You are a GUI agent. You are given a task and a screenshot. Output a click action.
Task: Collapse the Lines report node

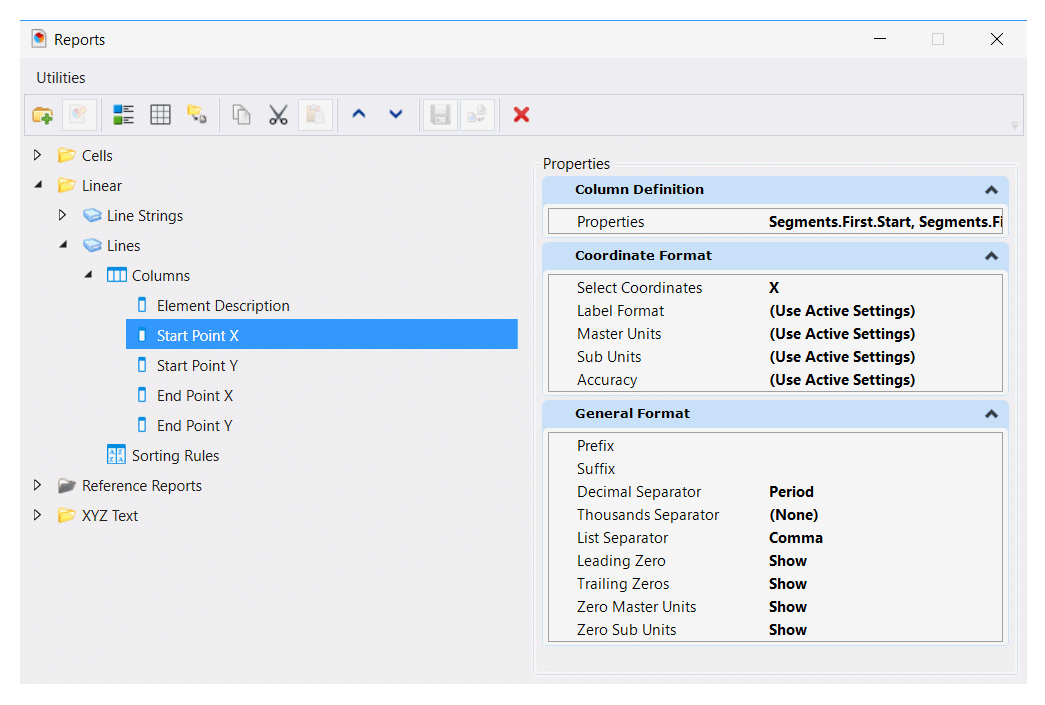tap(63, 245)
